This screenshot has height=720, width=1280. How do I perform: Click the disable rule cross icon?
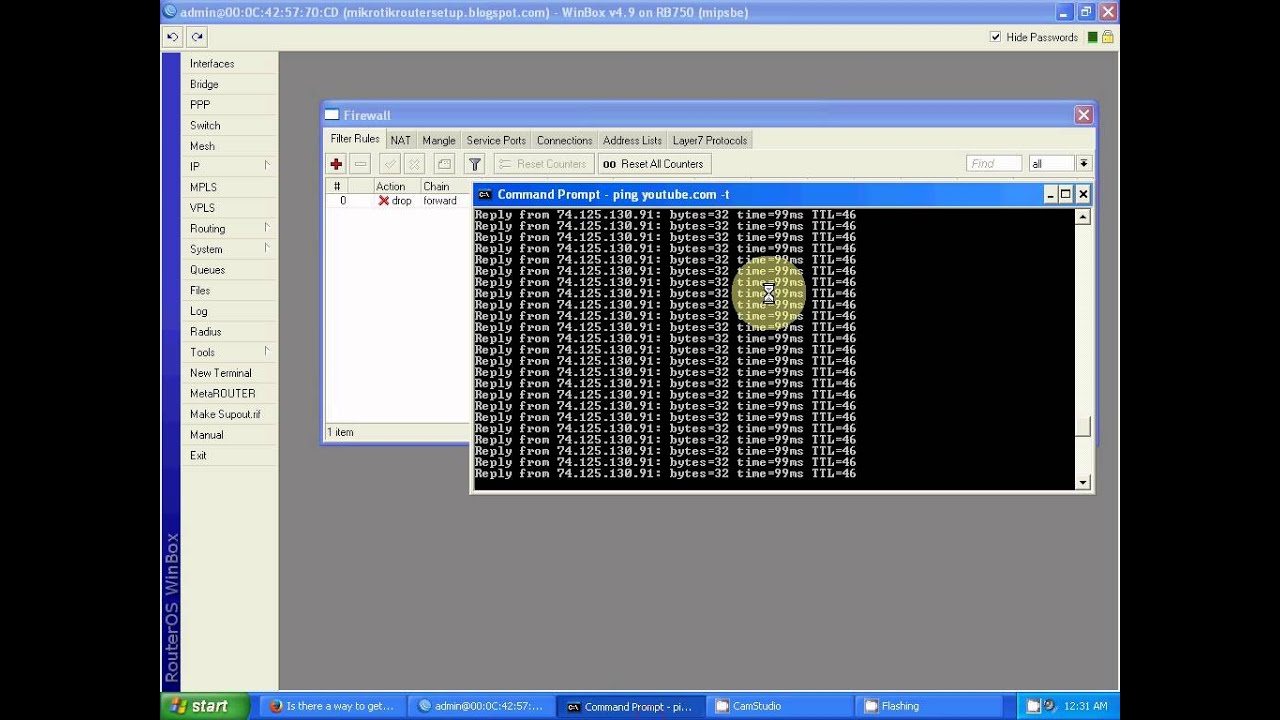pyautogui.click(x=414, y=164)
